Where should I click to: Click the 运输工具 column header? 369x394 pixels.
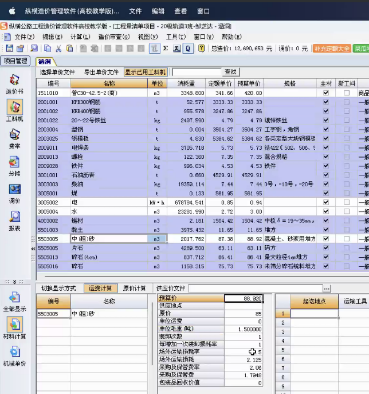click(355, 301)
